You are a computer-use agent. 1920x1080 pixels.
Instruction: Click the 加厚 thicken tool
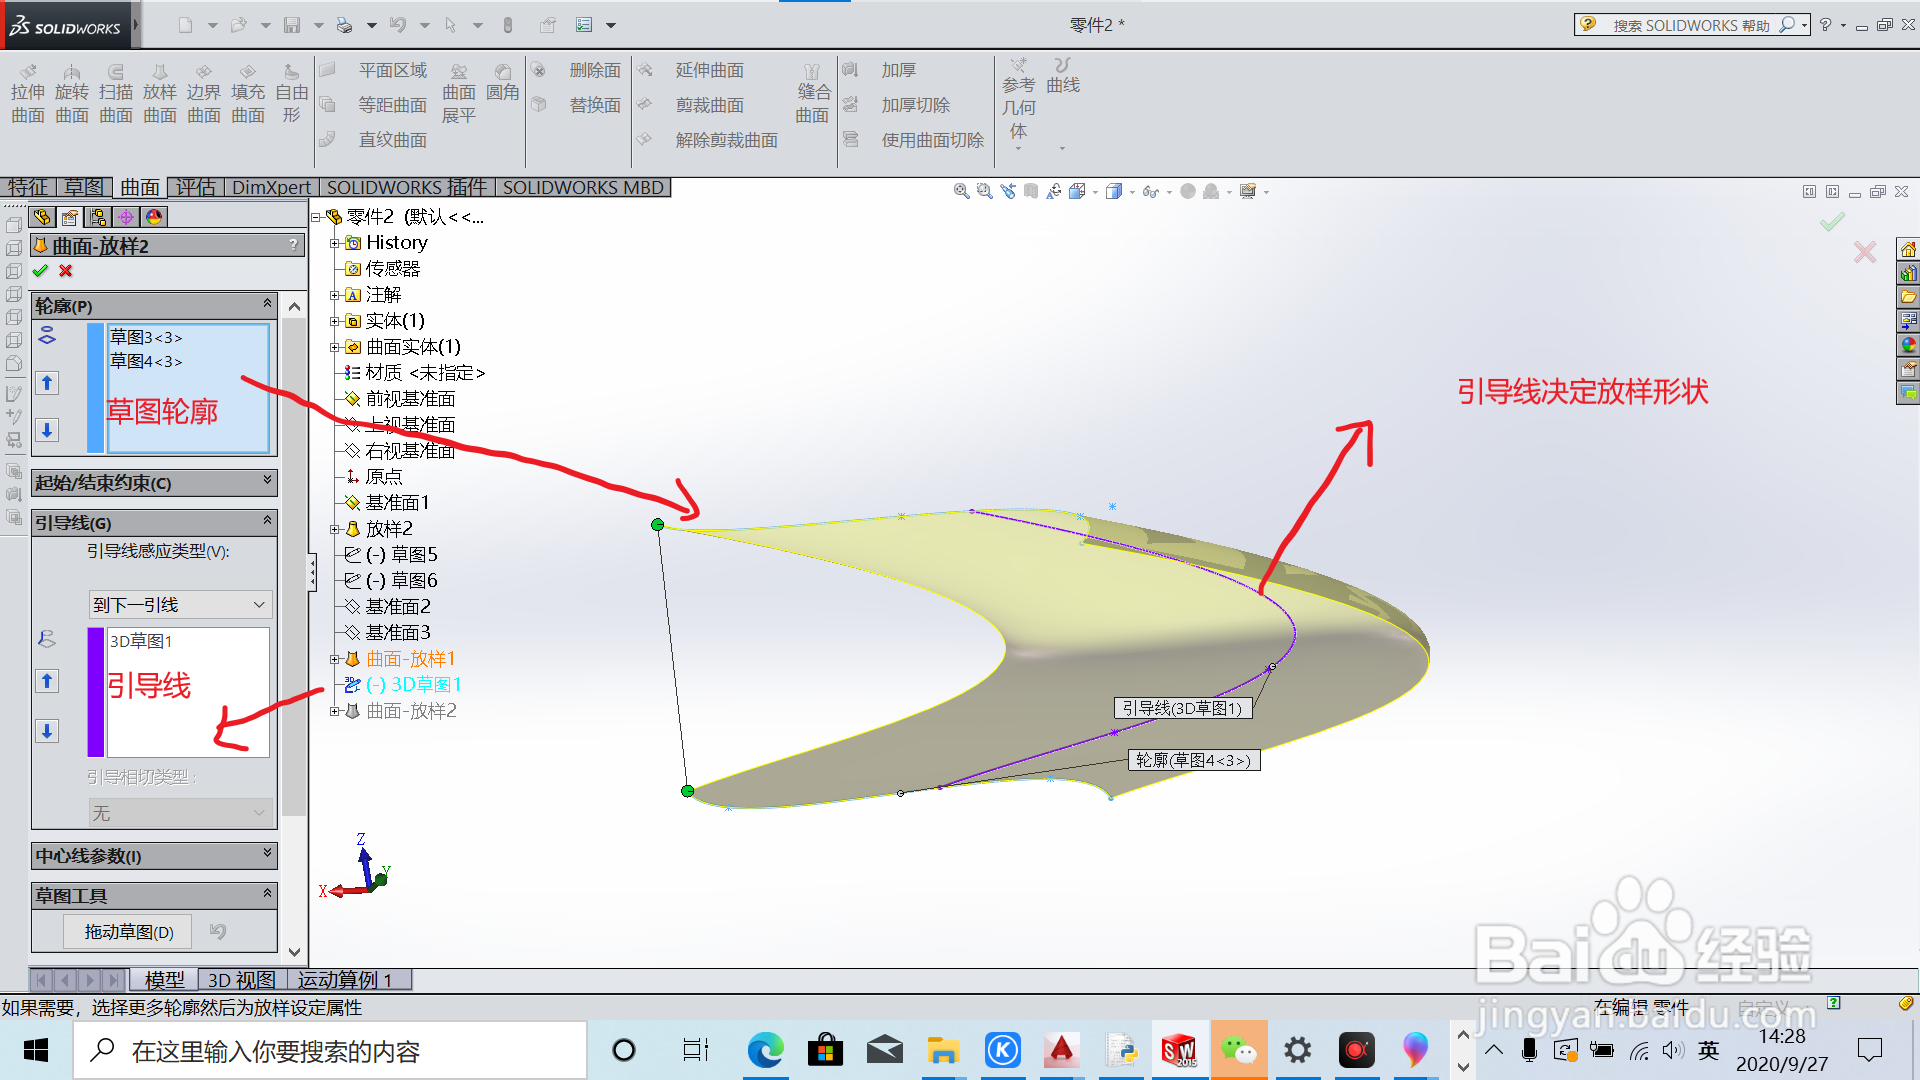tap(880, 70)
